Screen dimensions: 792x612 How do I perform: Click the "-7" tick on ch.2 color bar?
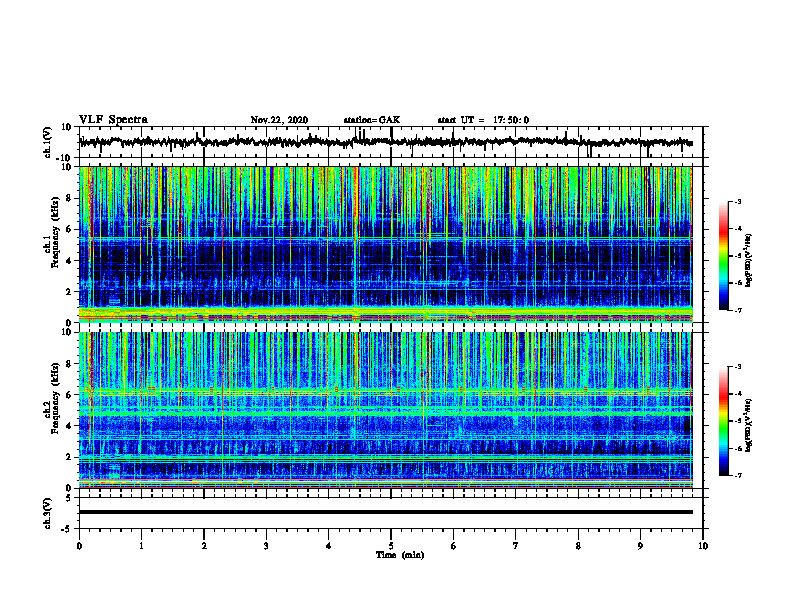737,475
